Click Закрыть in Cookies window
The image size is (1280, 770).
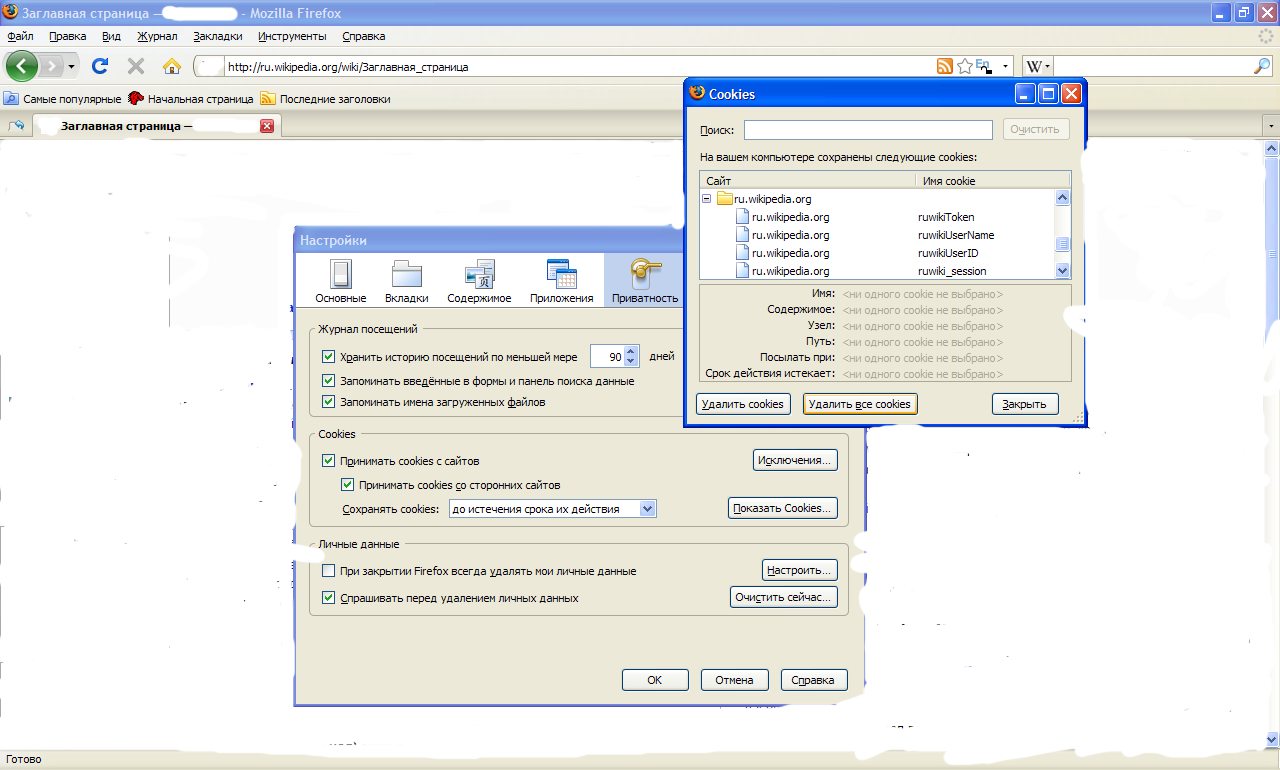click(x=1025, y=404)
